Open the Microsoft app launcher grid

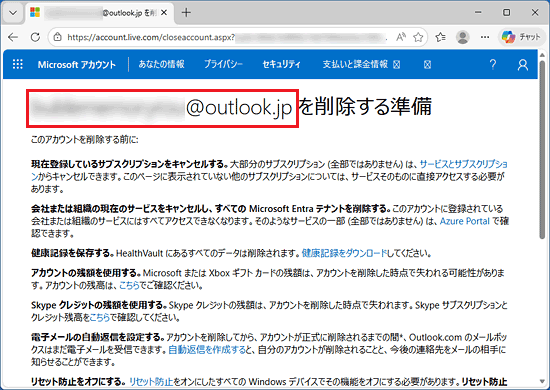[x=18, y=64]
